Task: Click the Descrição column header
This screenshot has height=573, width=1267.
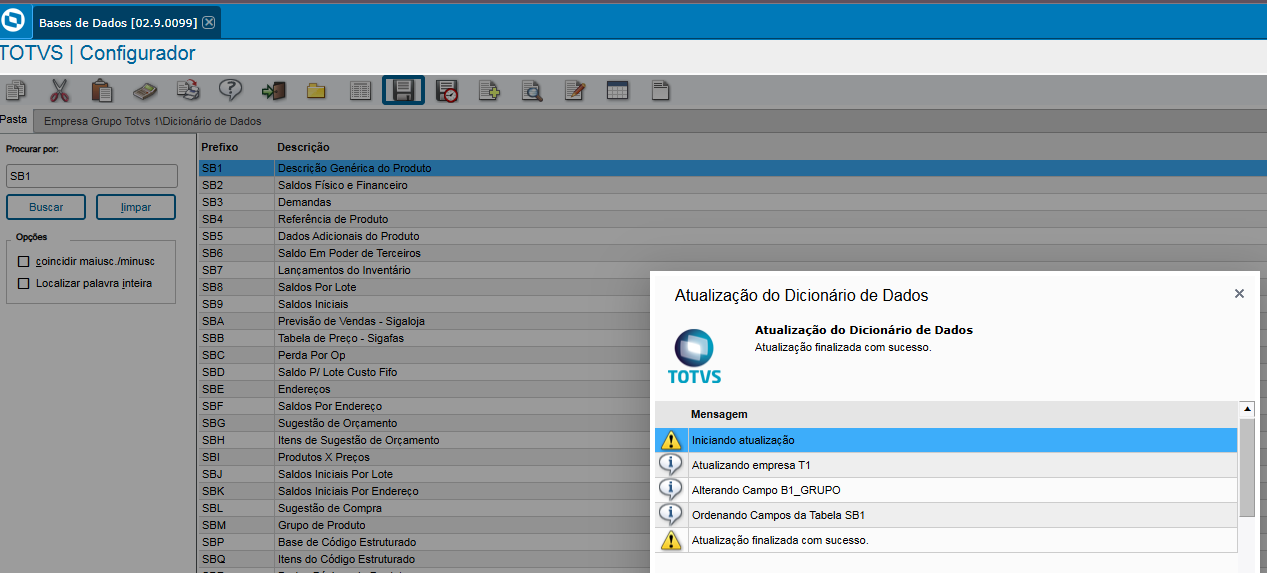Action: (x=303, y=147)
